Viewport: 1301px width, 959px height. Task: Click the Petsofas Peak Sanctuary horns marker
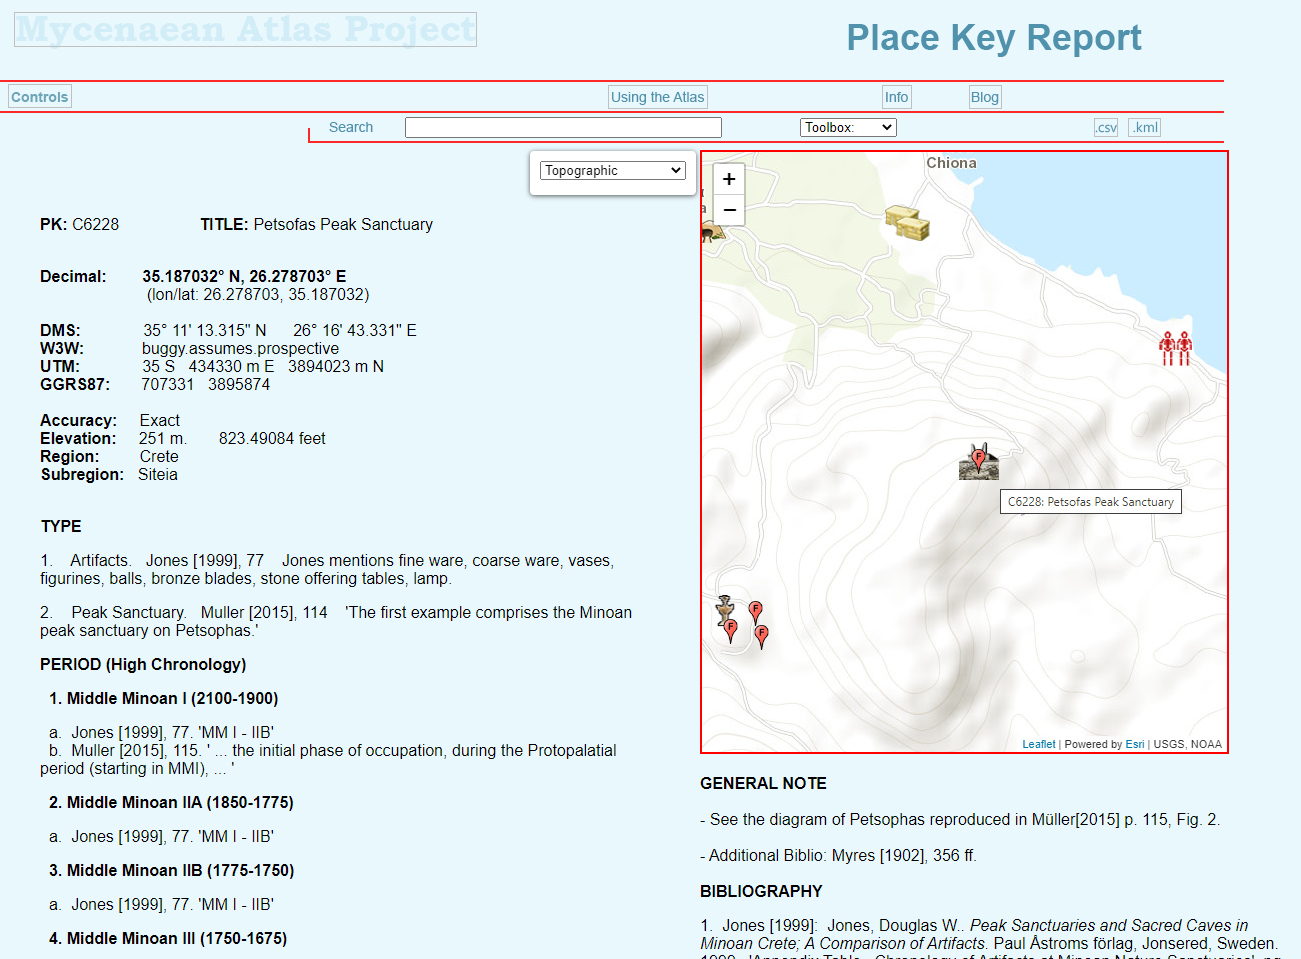[978, 462]
